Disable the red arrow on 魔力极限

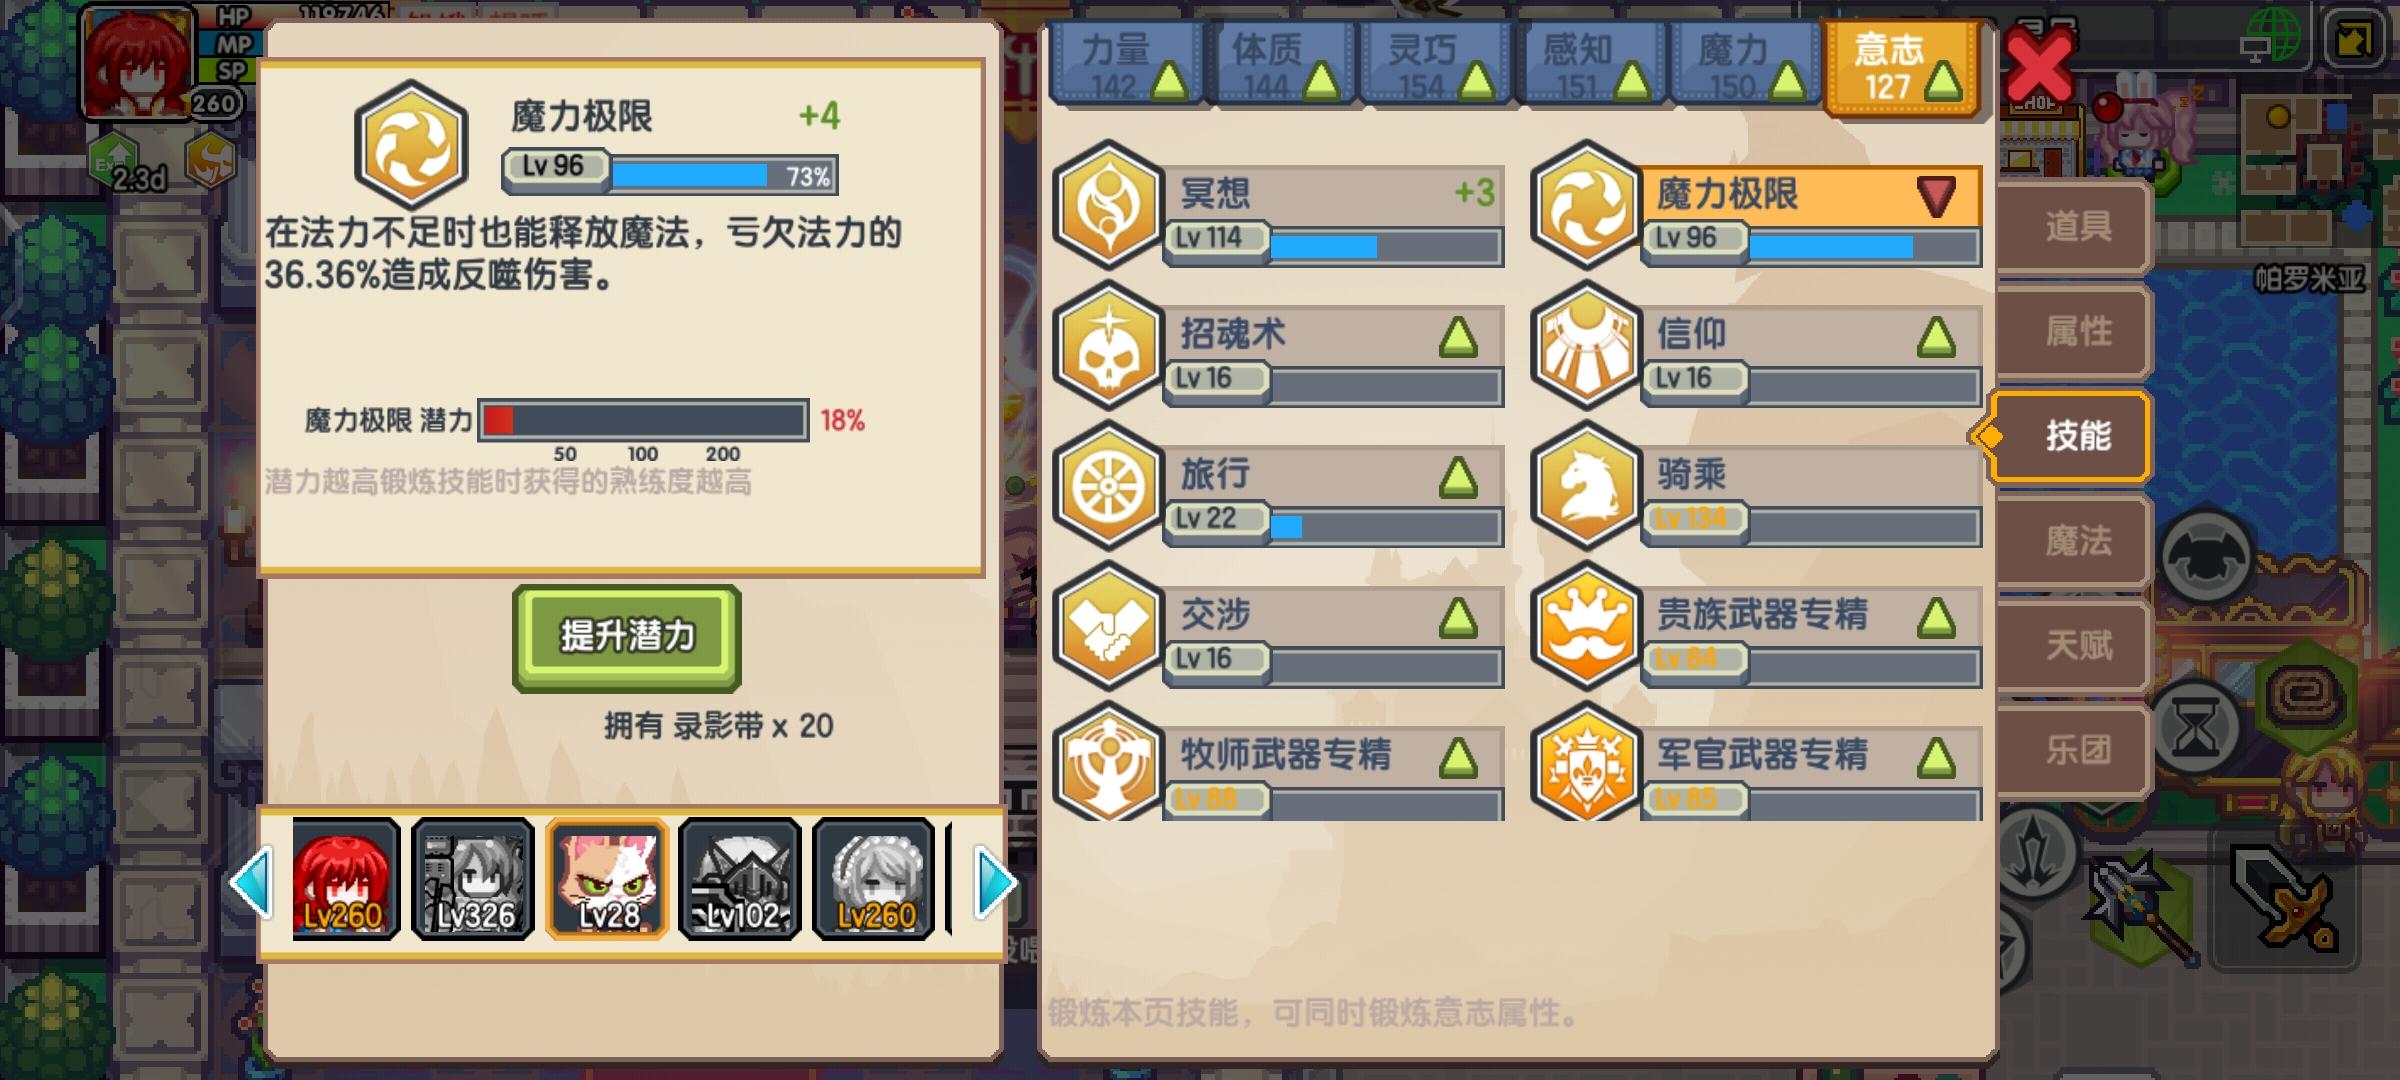click(1936, 196)
